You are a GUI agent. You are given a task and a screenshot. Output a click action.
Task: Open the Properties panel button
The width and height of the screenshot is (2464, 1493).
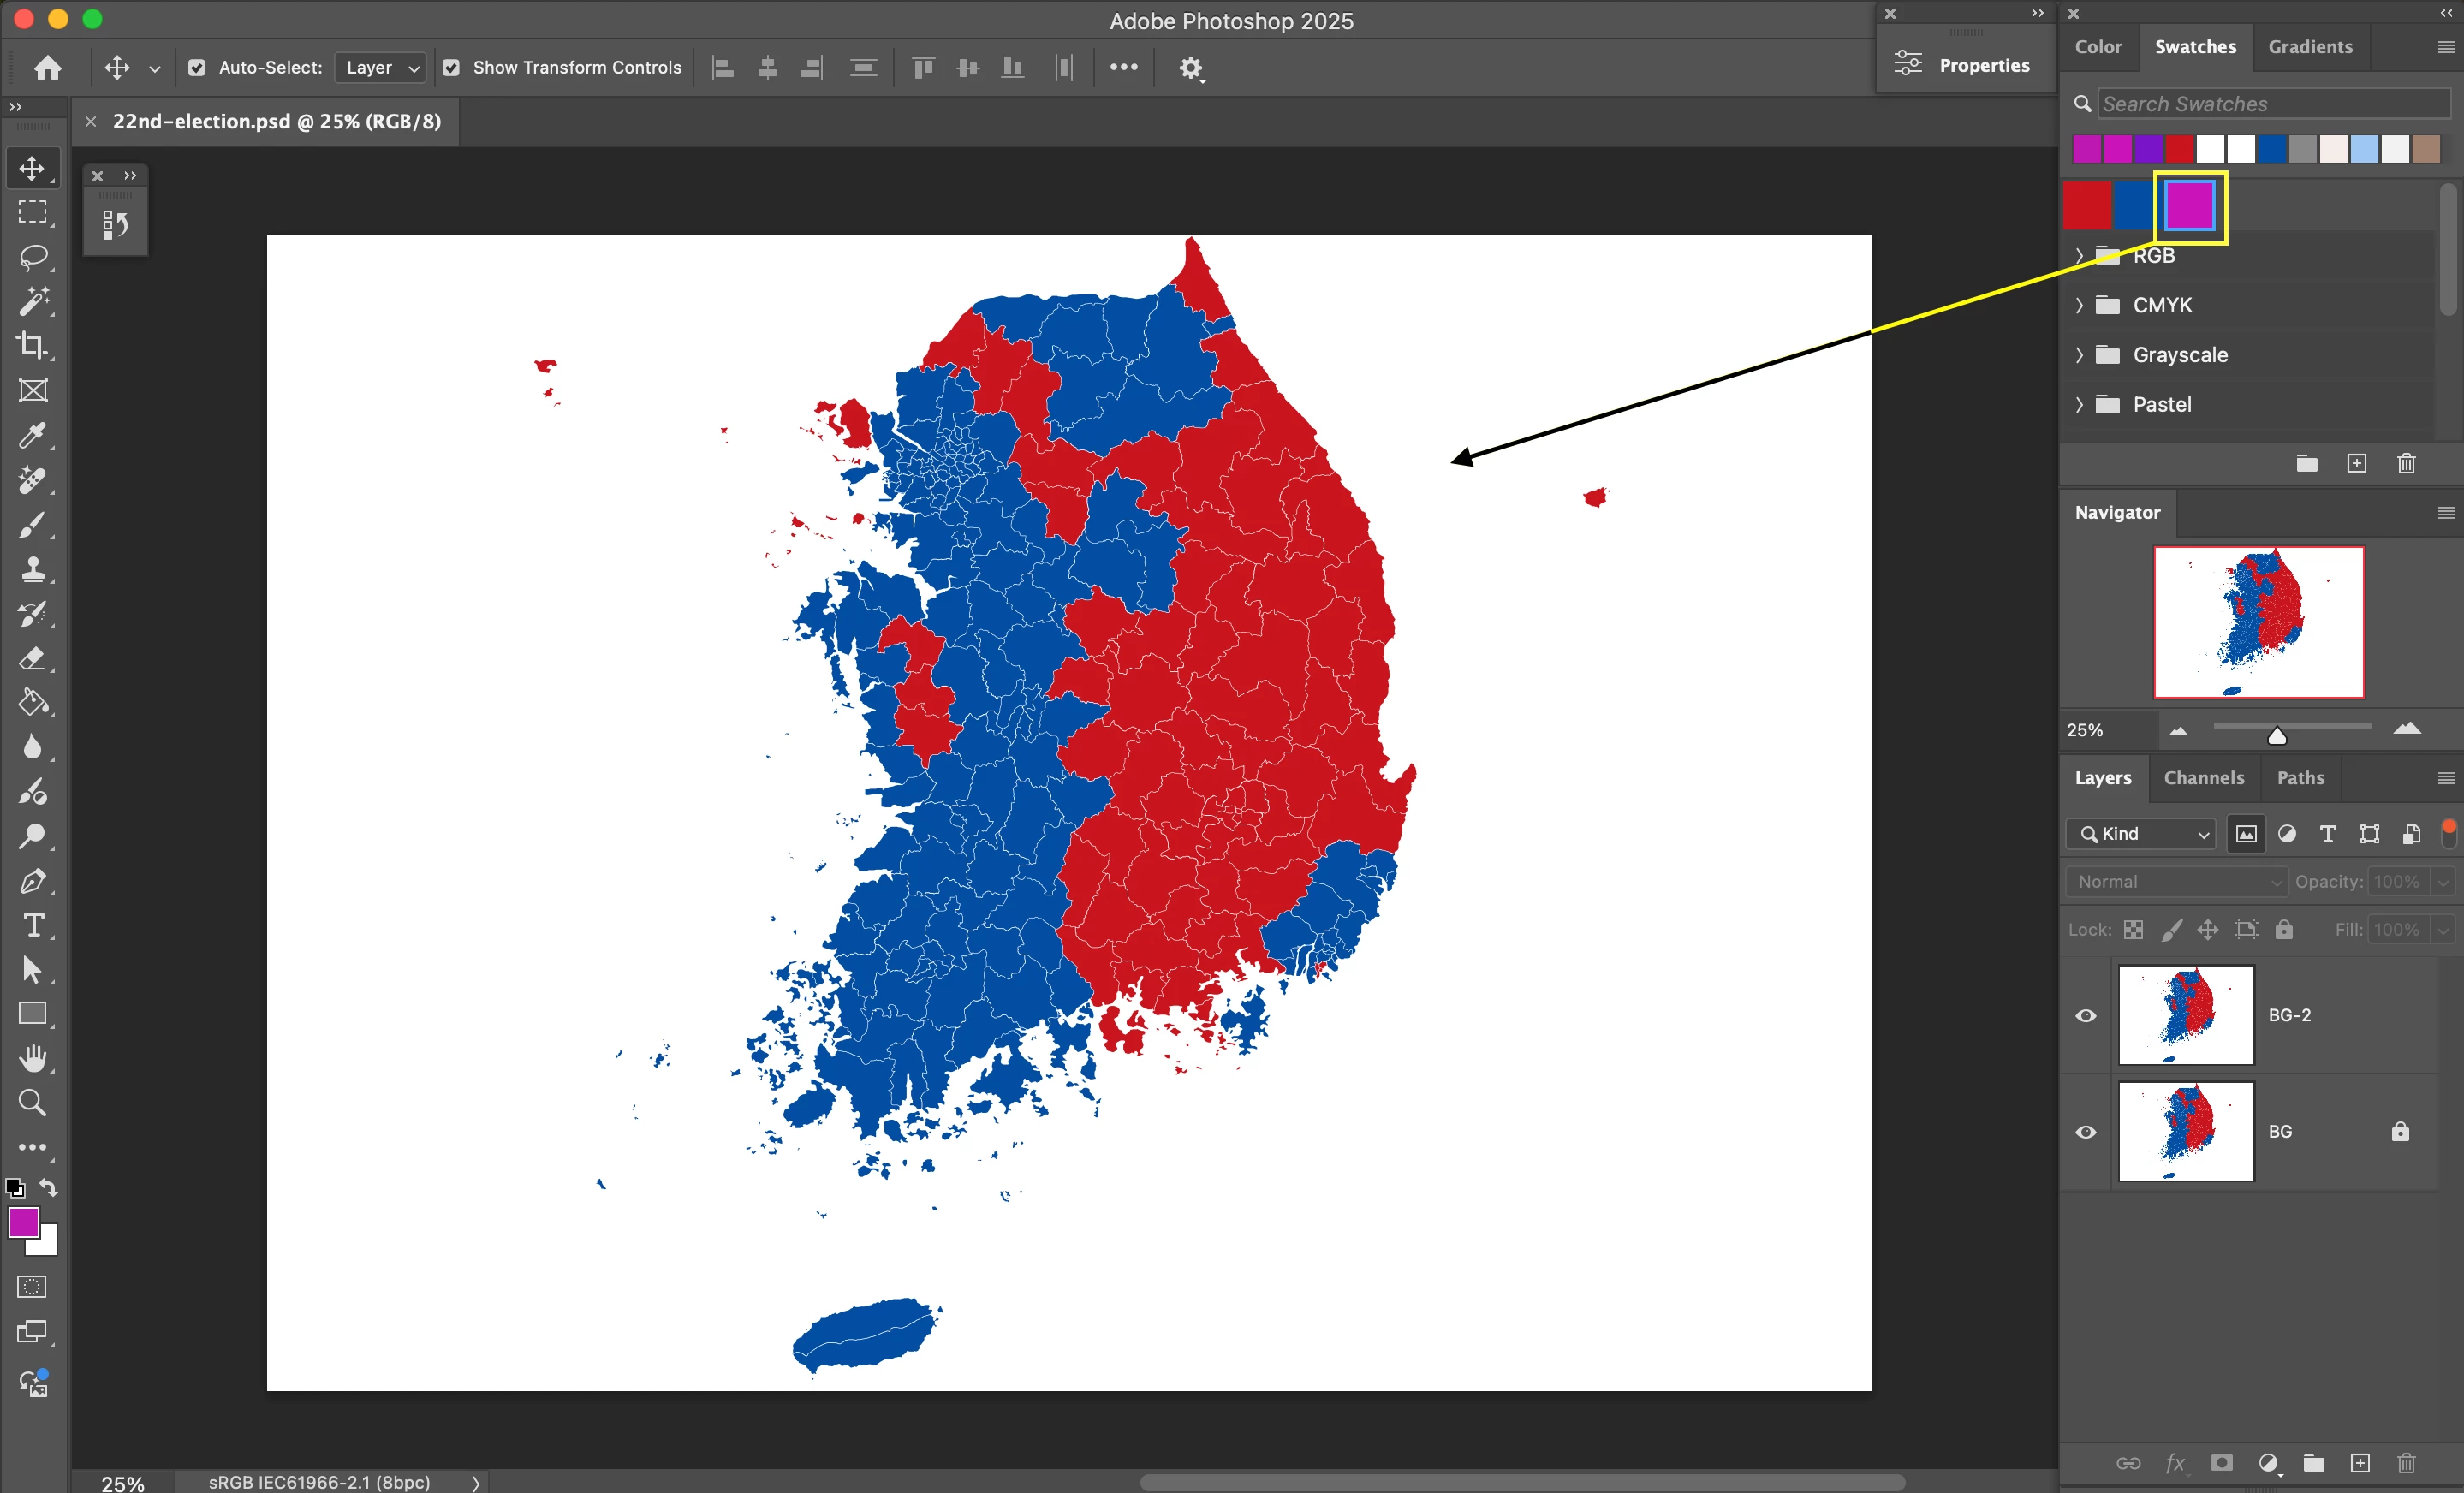tap(1964, 66)
